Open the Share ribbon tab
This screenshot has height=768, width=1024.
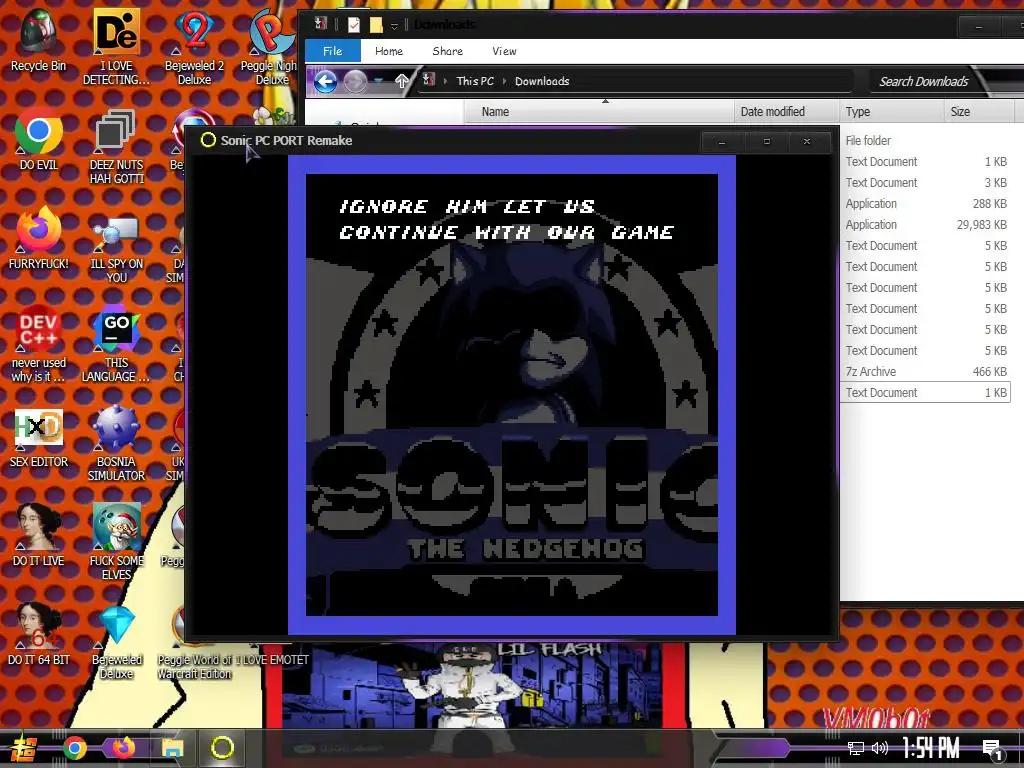447,51
